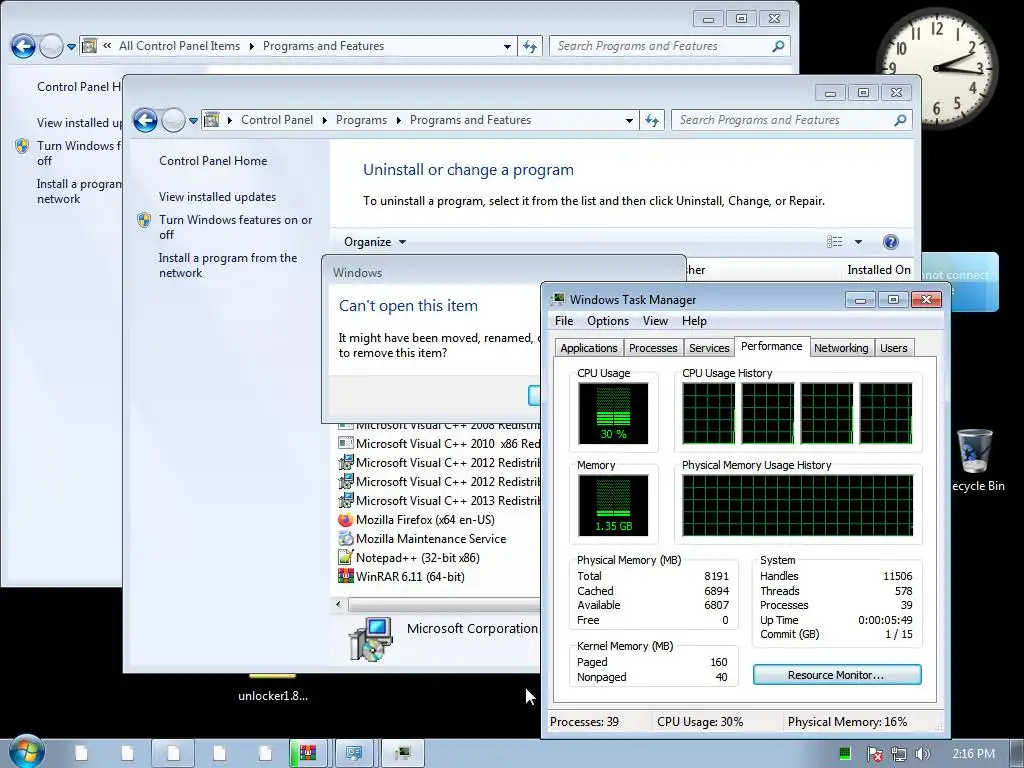1024x768 pixels.
Task: Select the Performance tab
Action: pos(772,346)
